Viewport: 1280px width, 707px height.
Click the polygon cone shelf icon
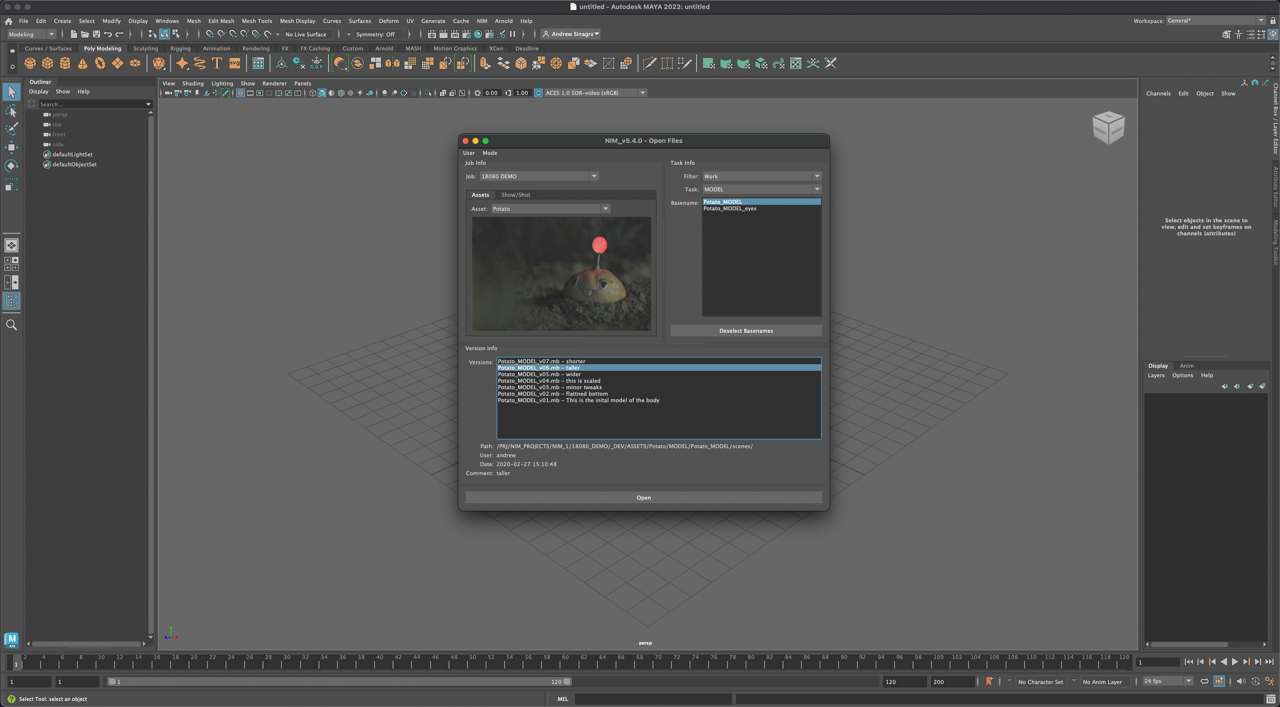pyautogui.click(x=82, y=64)
